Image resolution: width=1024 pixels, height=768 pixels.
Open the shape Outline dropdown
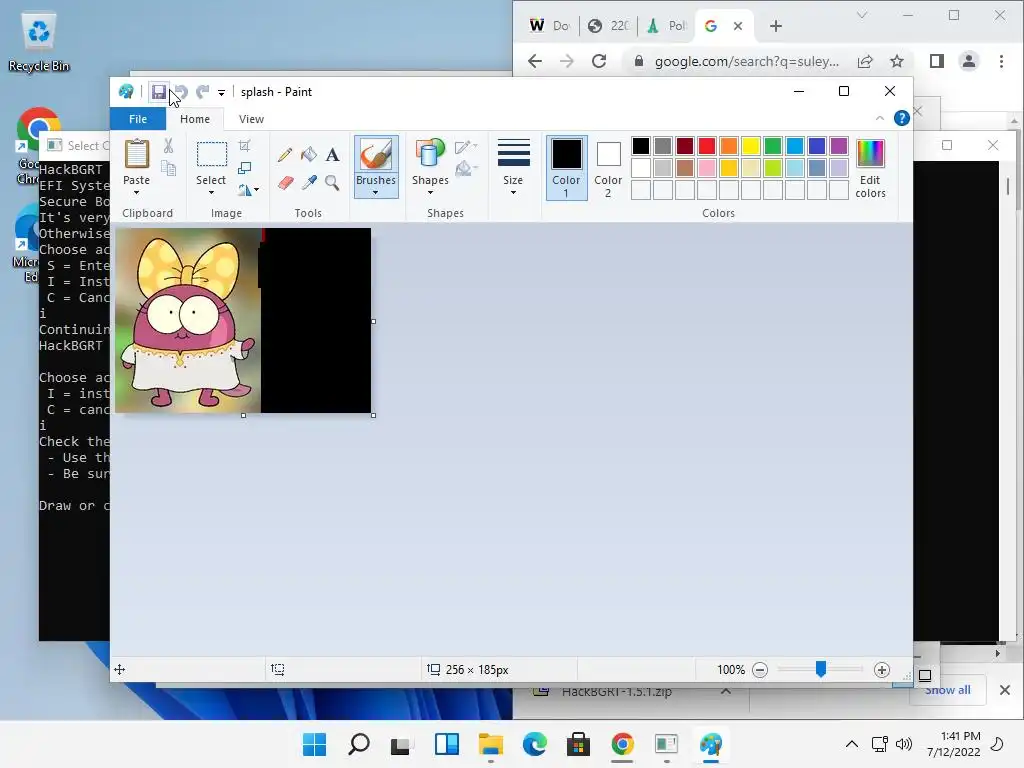(466, 147)
